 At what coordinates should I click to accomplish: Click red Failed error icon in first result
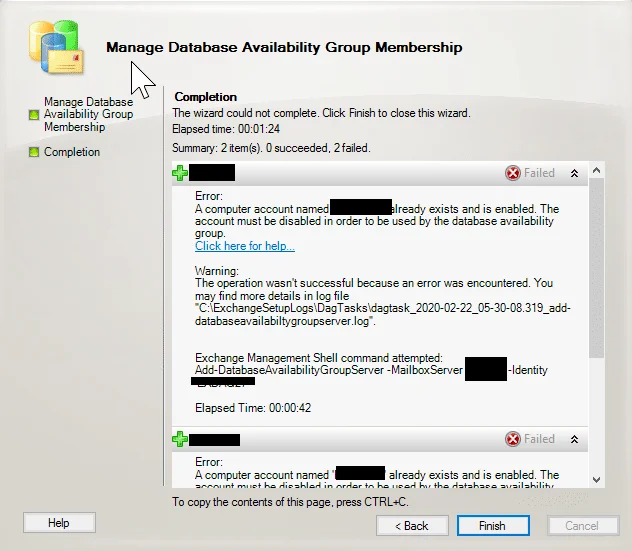pyautogui.click(x=513, y=173)
